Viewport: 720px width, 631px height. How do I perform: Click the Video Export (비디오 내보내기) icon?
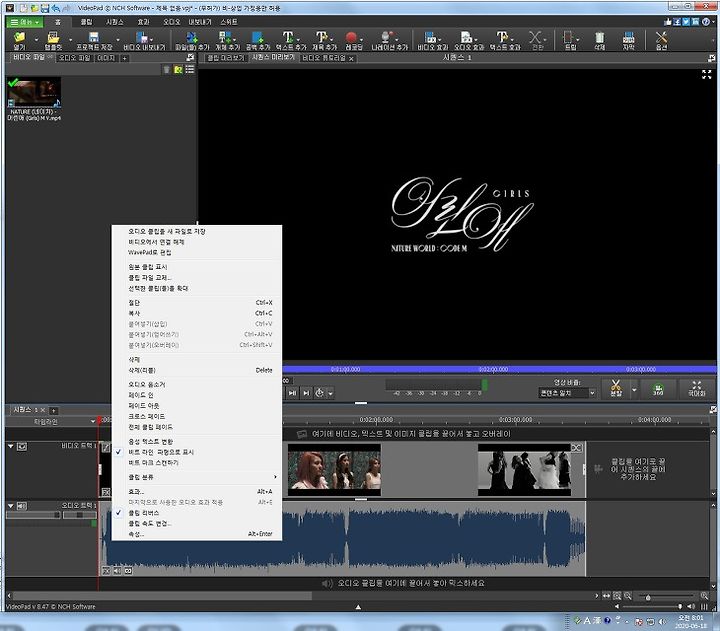tap(142, 37)
